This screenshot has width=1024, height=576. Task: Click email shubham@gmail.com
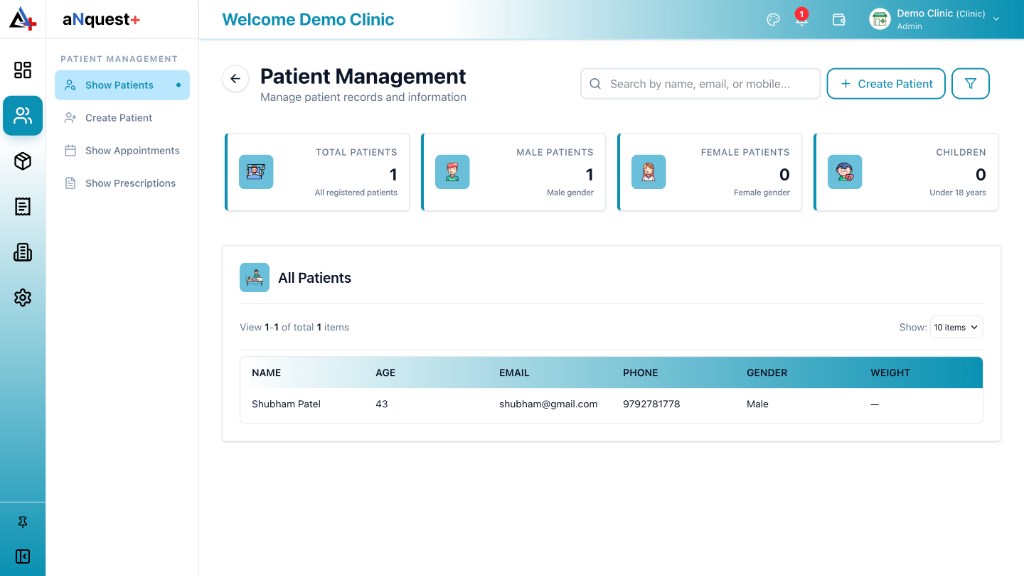548,404
